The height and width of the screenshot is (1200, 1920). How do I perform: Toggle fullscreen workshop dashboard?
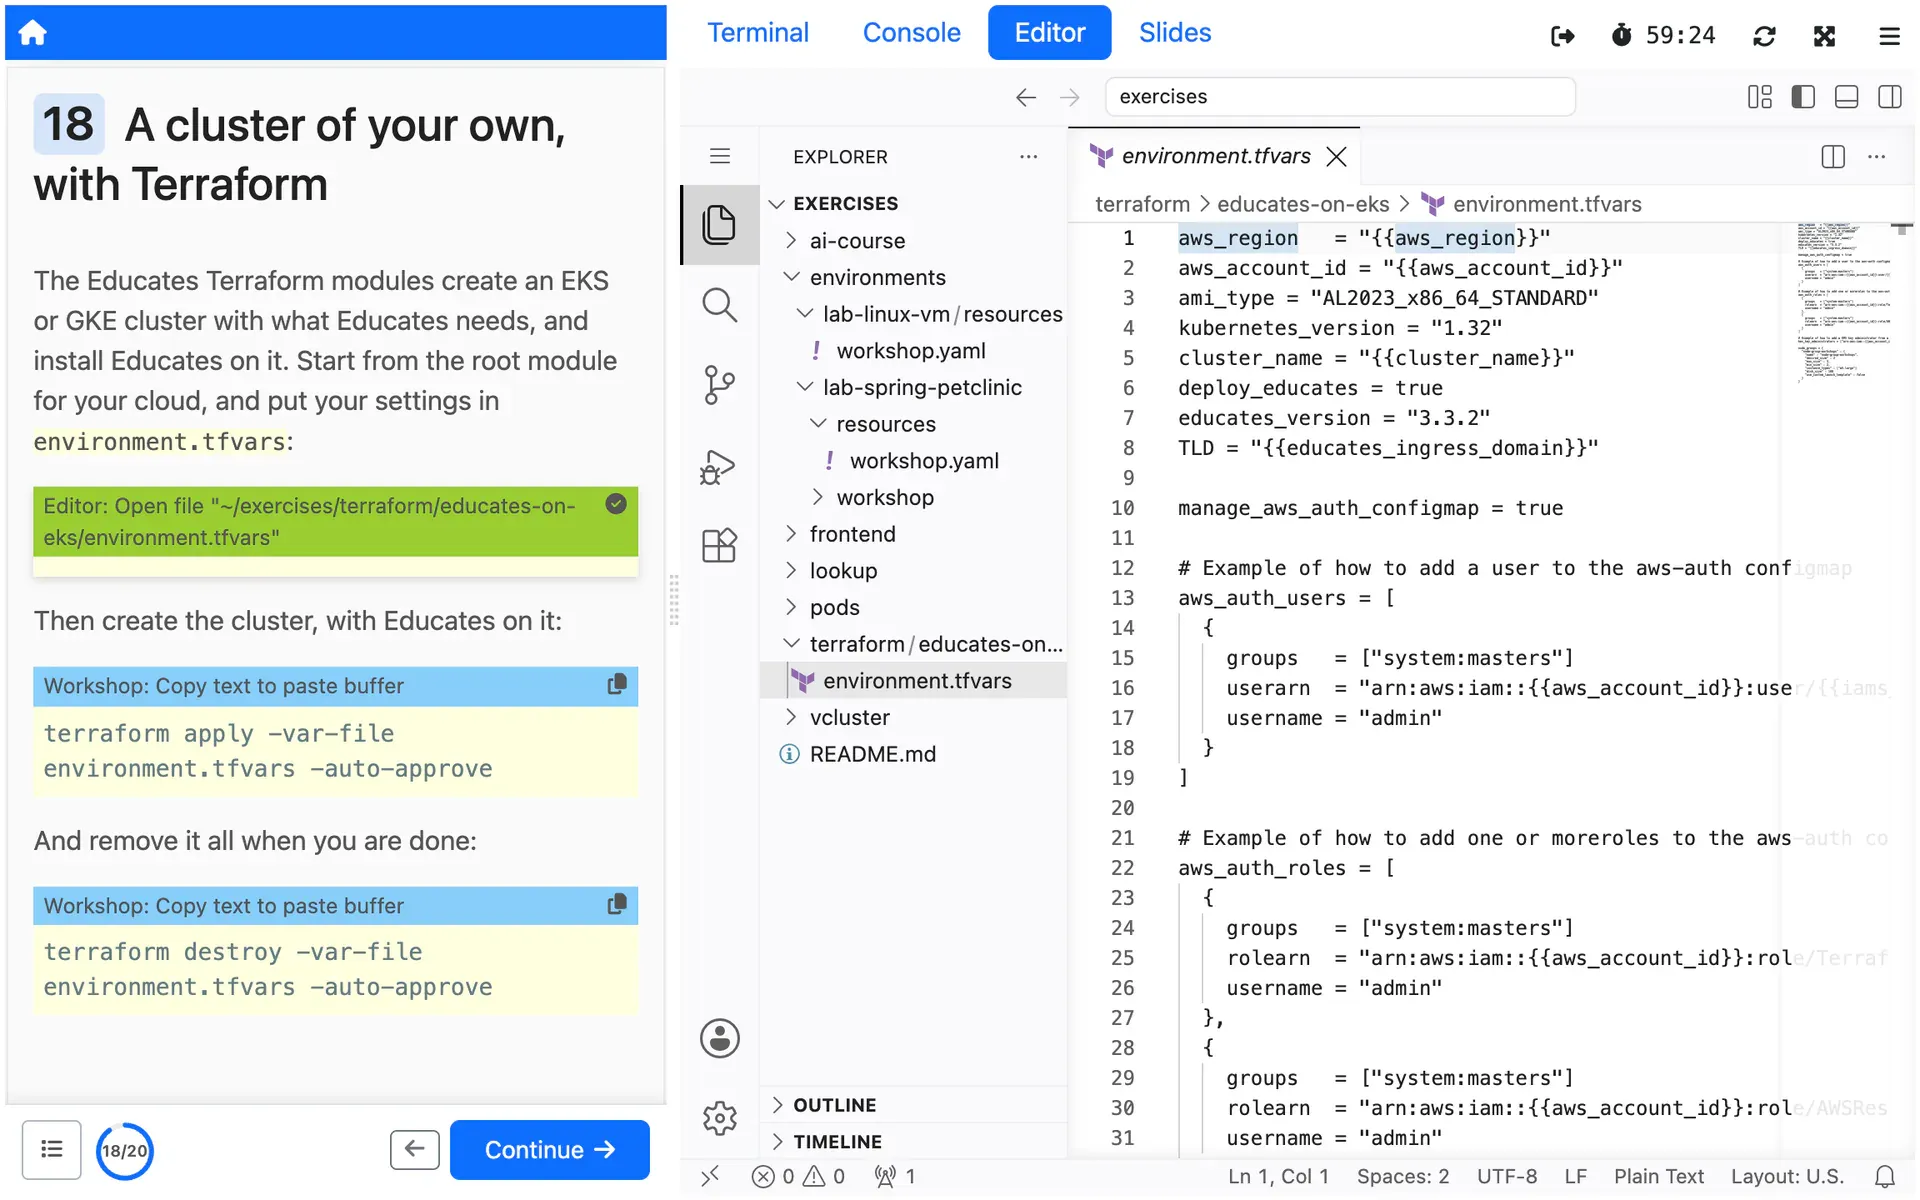(1824, 36)
